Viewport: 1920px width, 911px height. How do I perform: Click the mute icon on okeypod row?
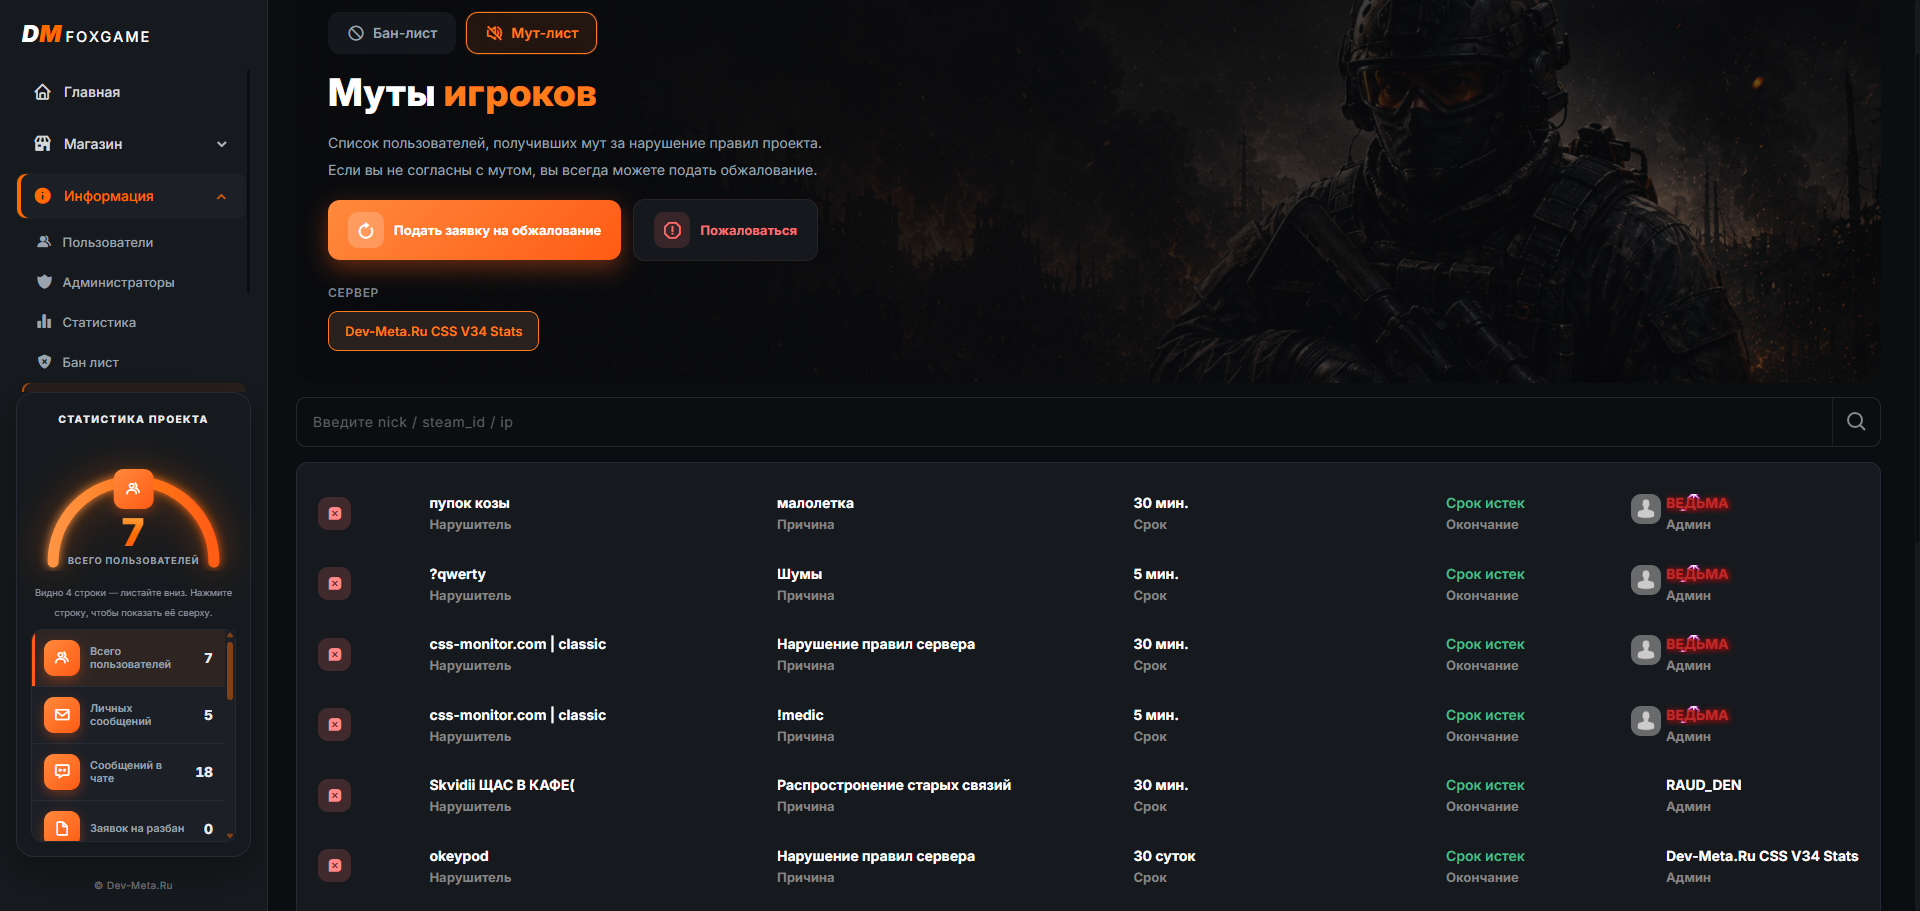pyautogui.click(x=335, y=866)
